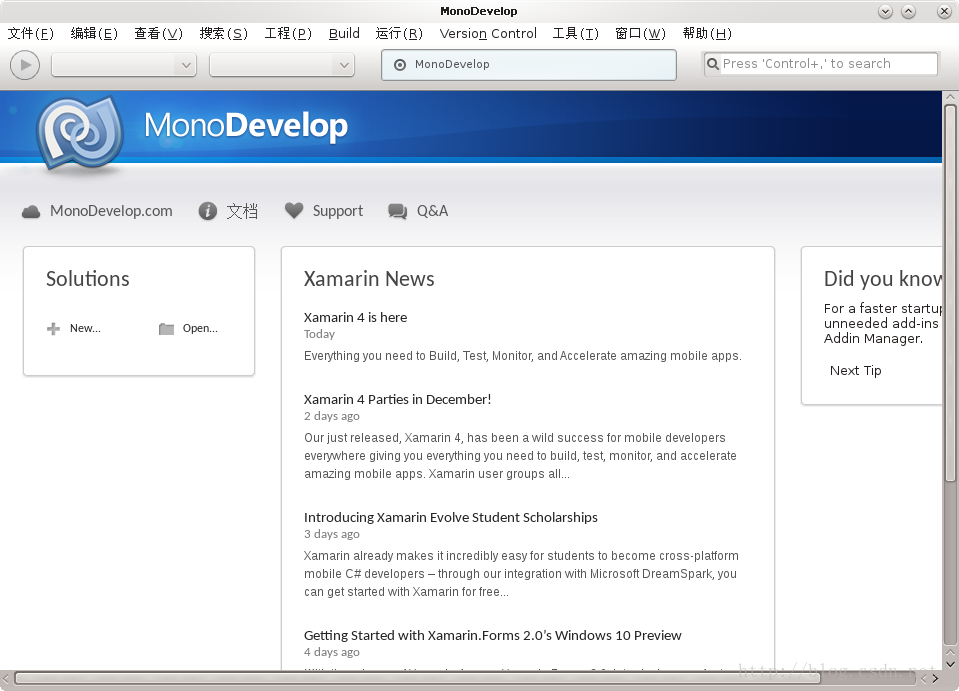Image resolution: width=959 pixels, height=691 pixels.
Task: Open 'Getting Started with Xamarin.Forms 2.0's Windows 10 Preview'
Action: tap(492, 635)
